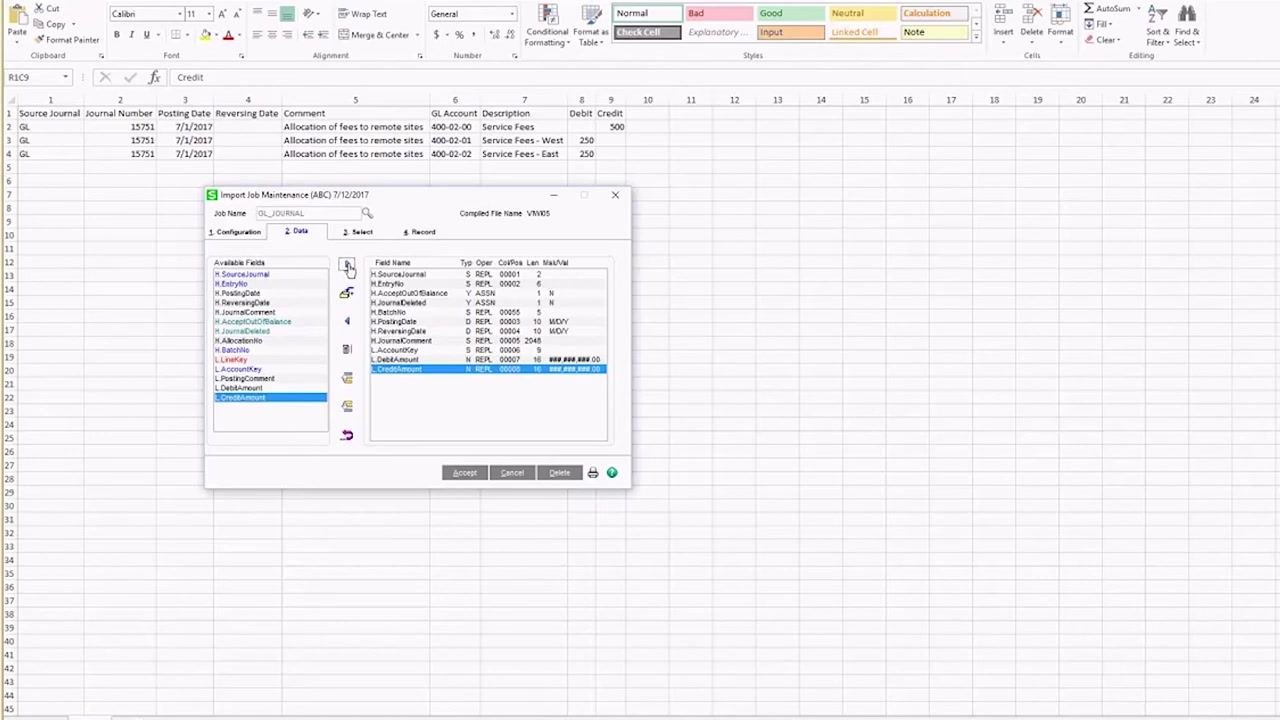Apply the Calculation cell style

(x=934, y=13)
